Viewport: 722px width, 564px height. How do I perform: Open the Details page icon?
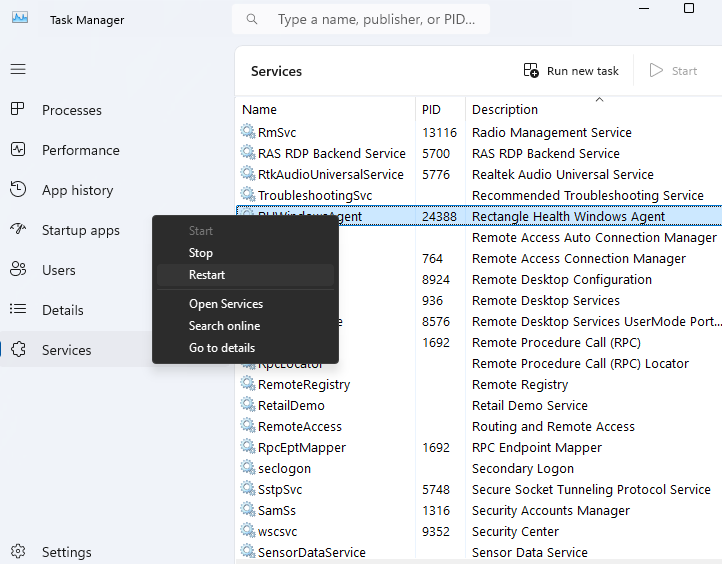pyautogui.click(x=18, y=309)
